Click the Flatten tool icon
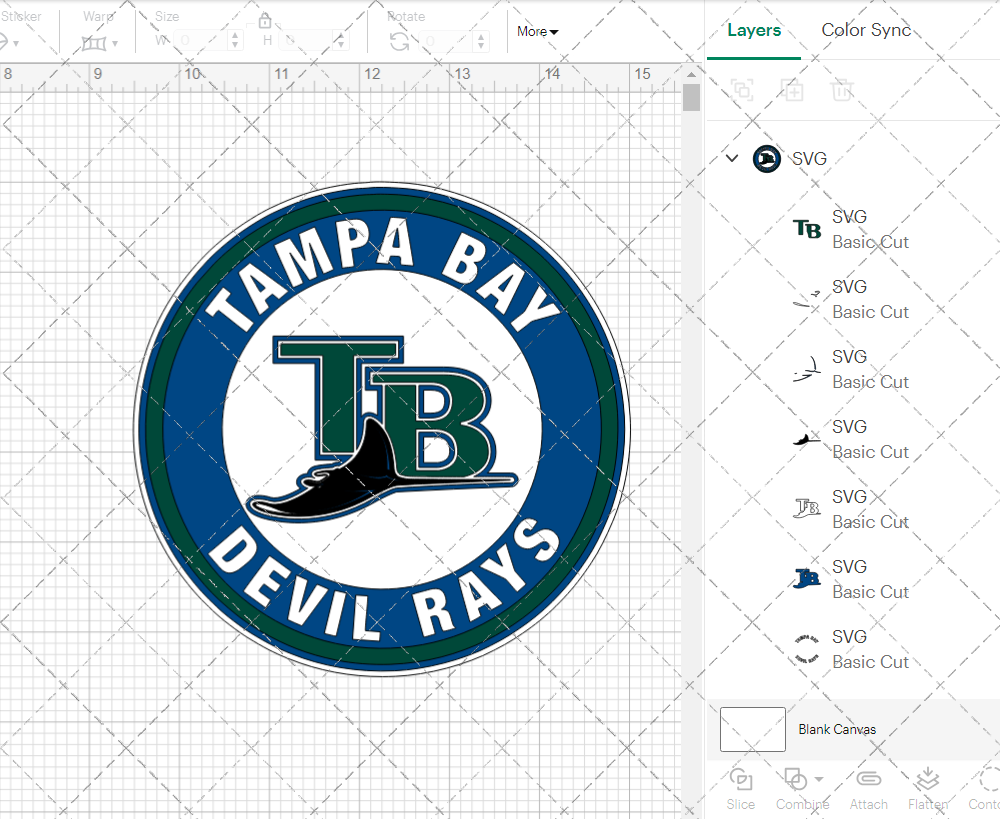This screenshot has width=1000, height=819. pos(927,779)
